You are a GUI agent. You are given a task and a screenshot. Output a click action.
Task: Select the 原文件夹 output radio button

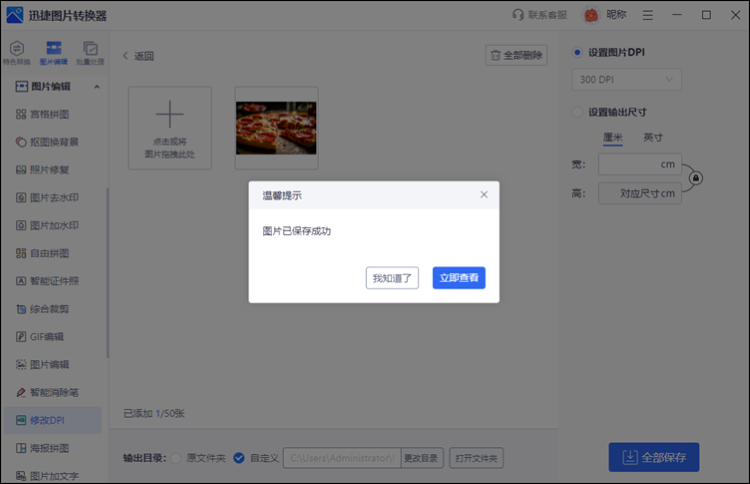[x=176, y=458]
